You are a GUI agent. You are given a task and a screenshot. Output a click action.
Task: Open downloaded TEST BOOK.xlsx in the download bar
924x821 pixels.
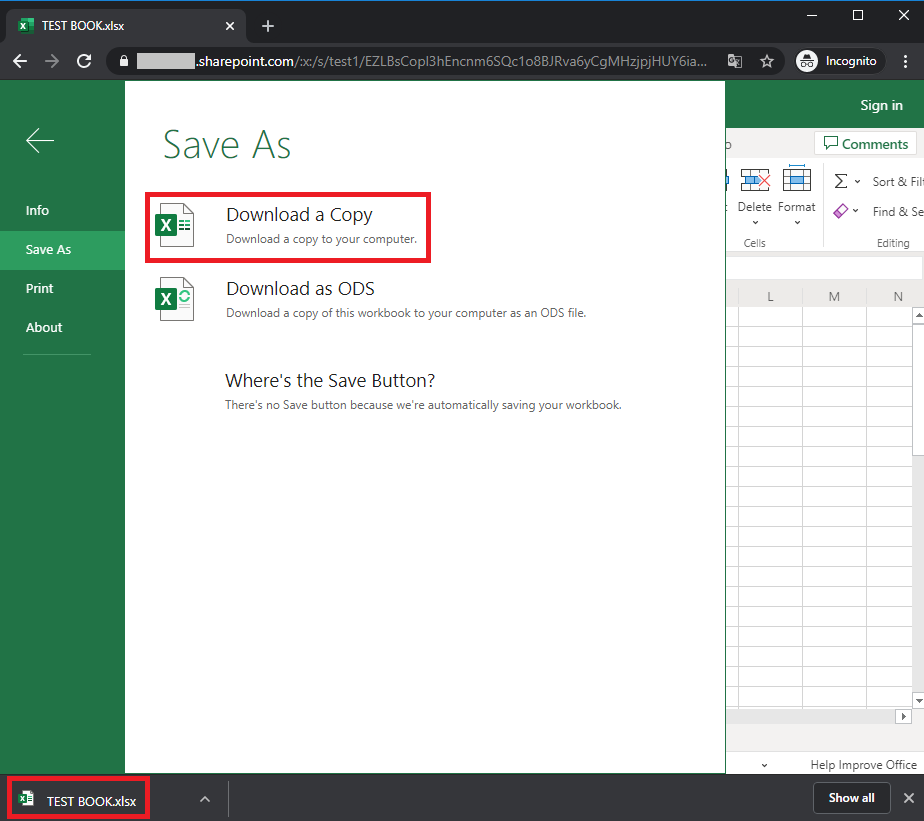(x=78, y=800)
